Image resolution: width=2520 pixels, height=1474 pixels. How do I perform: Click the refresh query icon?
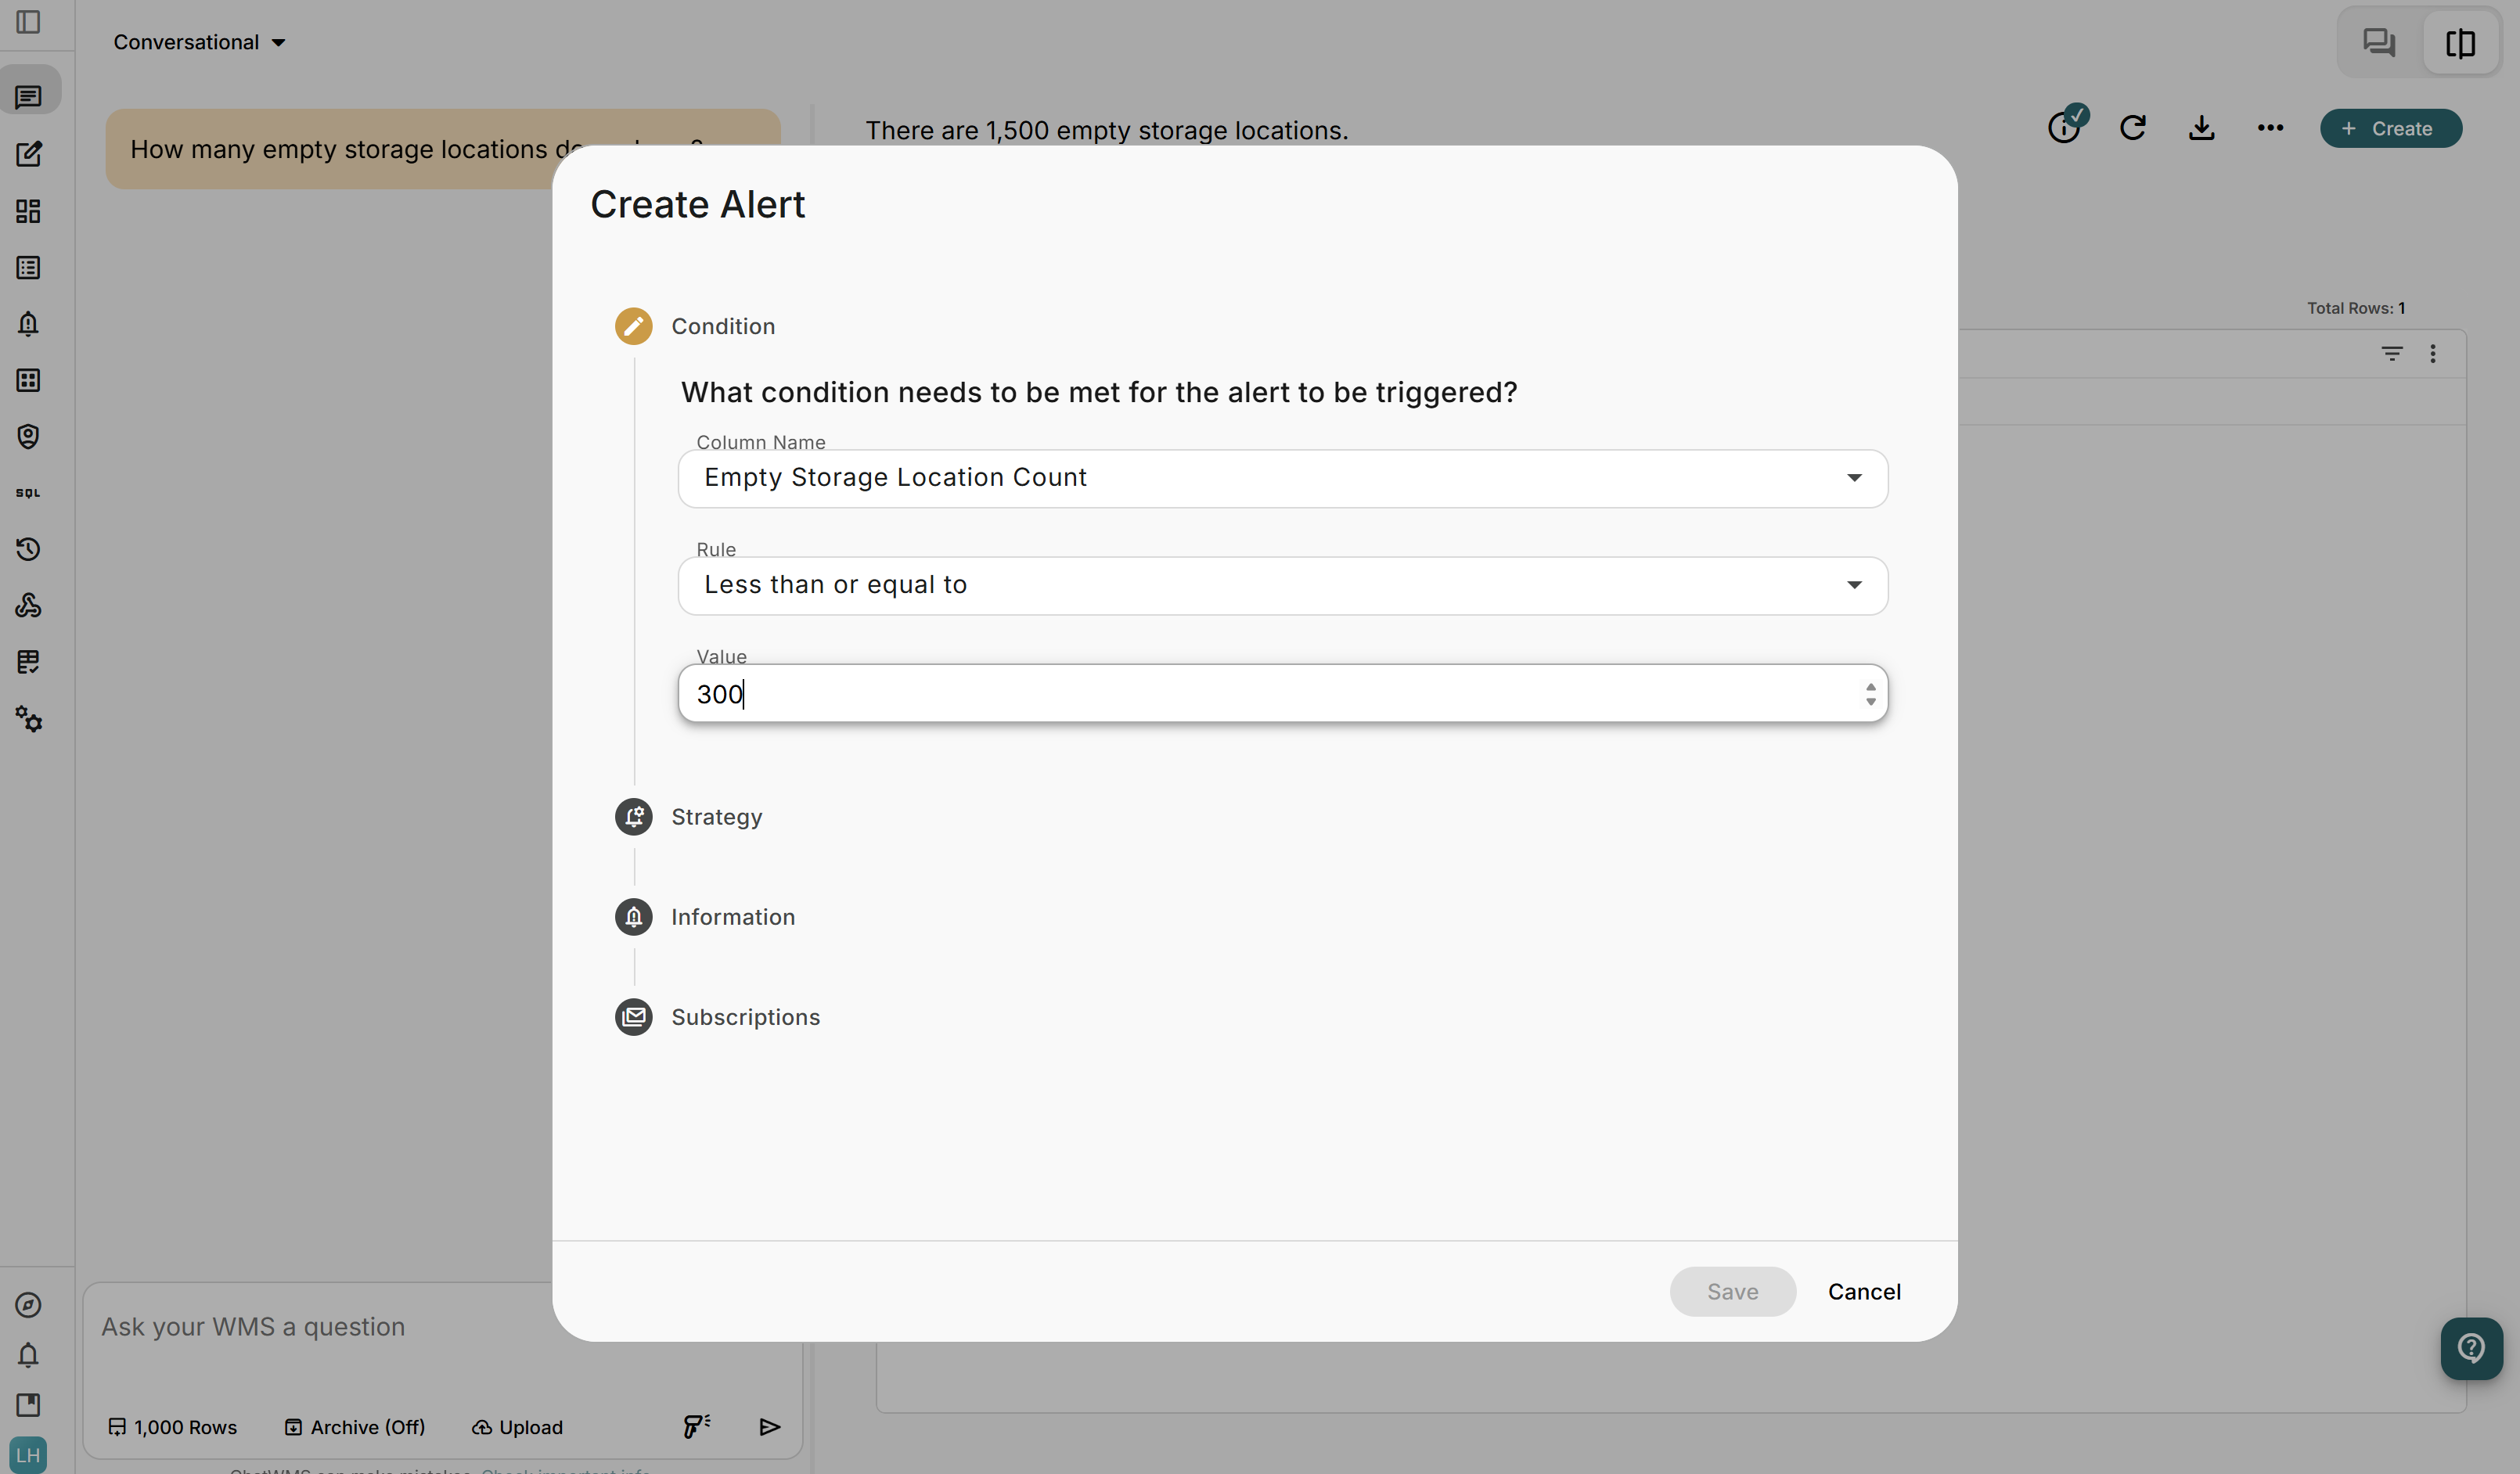(2132, 128)
